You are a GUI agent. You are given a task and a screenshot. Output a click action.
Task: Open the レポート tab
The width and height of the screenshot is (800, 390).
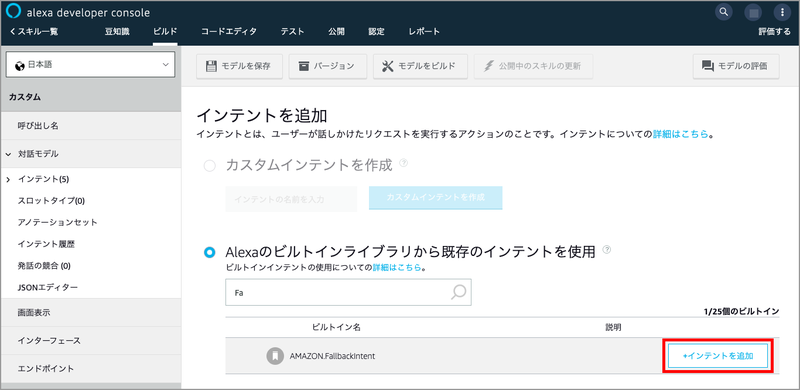pos(424,32)
